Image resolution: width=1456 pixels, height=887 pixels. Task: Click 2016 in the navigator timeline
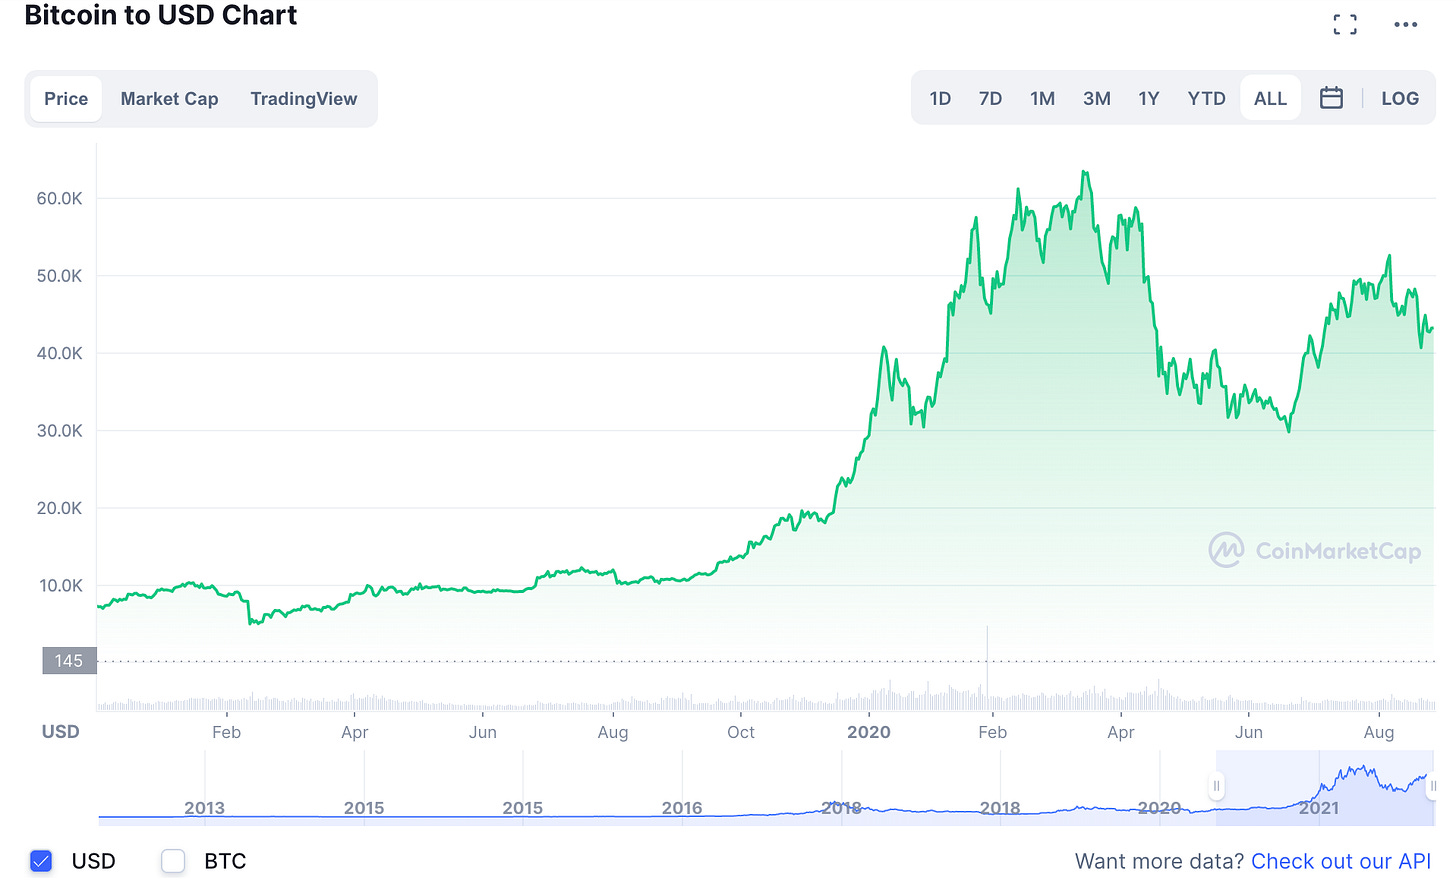pyautogui.click(x=682, y=808)
